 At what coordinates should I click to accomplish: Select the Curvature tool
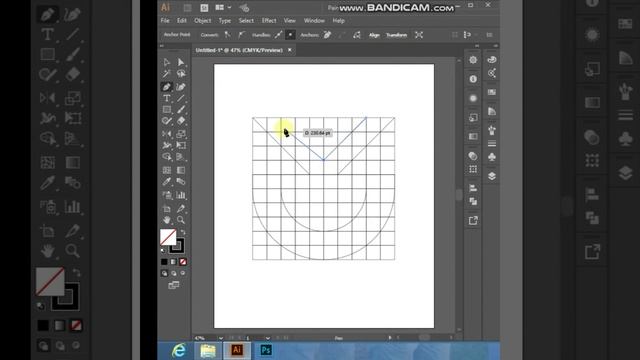point(181,87)
